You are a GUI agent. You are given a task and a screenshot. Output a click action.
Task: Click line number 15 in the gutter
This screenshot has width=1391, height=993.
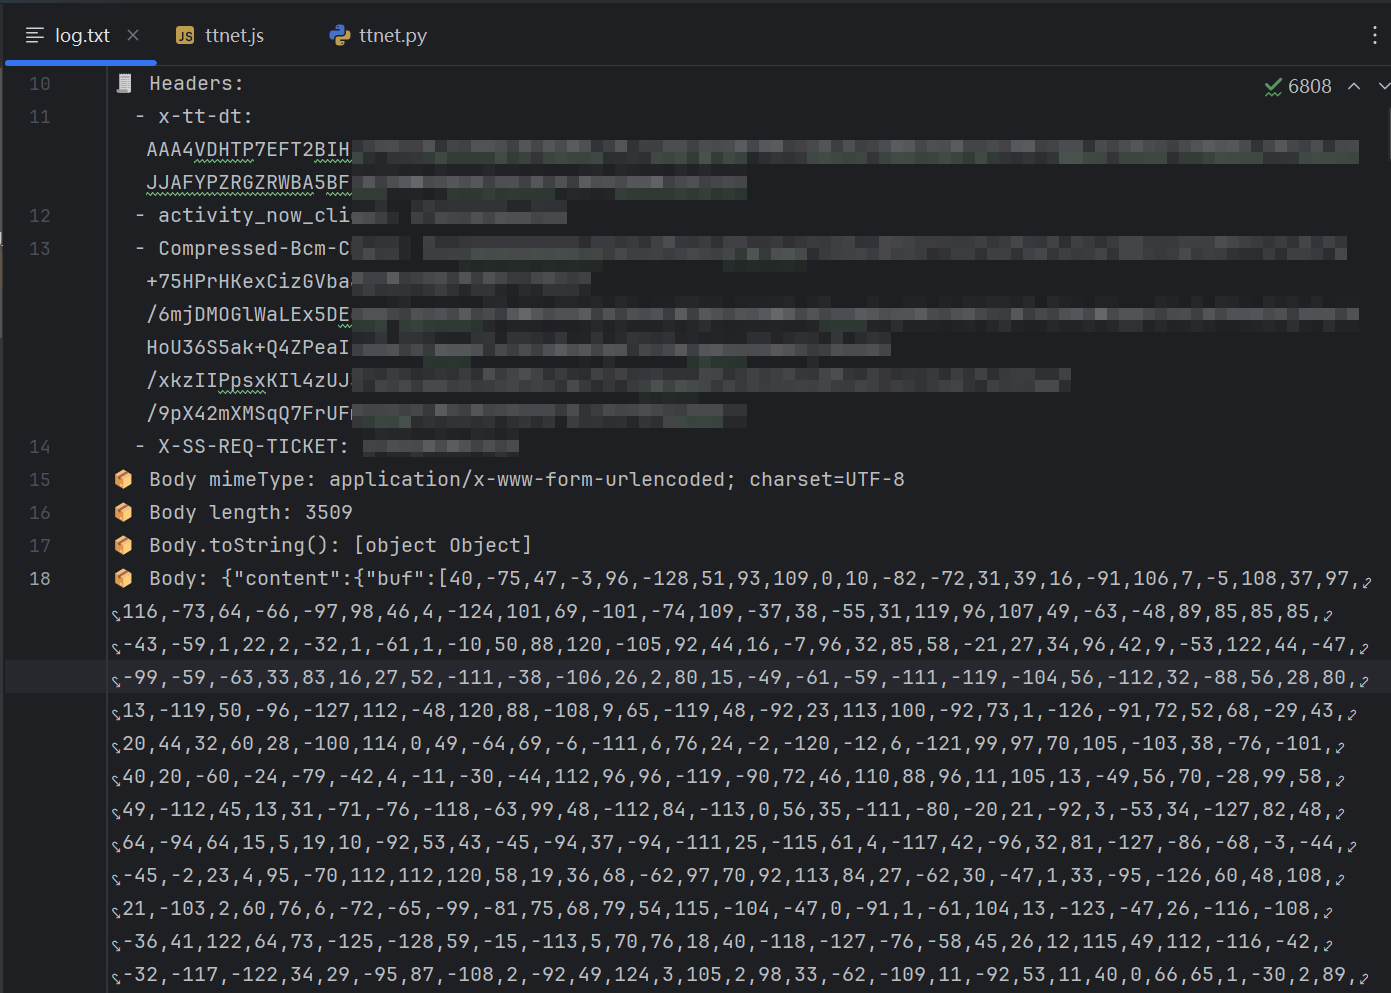pyautogui.click(x=40, y=480)
